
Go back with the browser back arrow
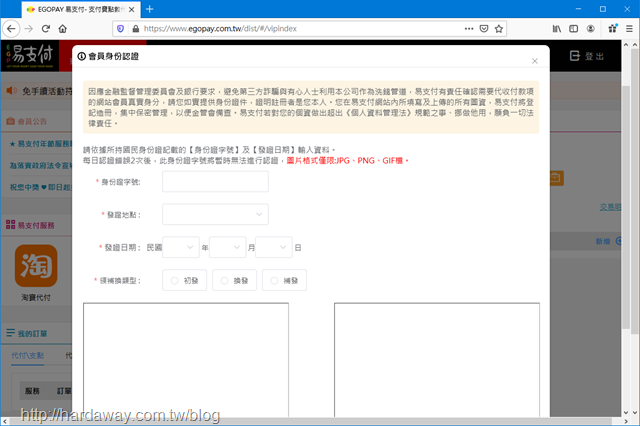pyautogui.click(x=11, y=29)
